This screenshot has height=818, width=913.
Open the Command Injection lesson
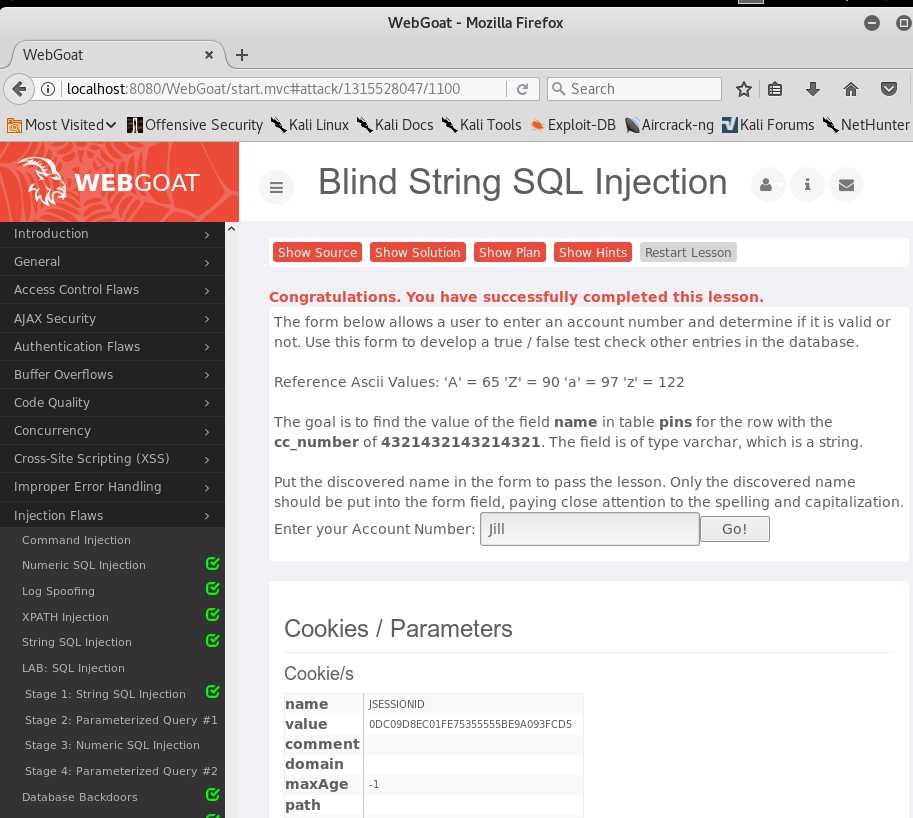point(76,540)
